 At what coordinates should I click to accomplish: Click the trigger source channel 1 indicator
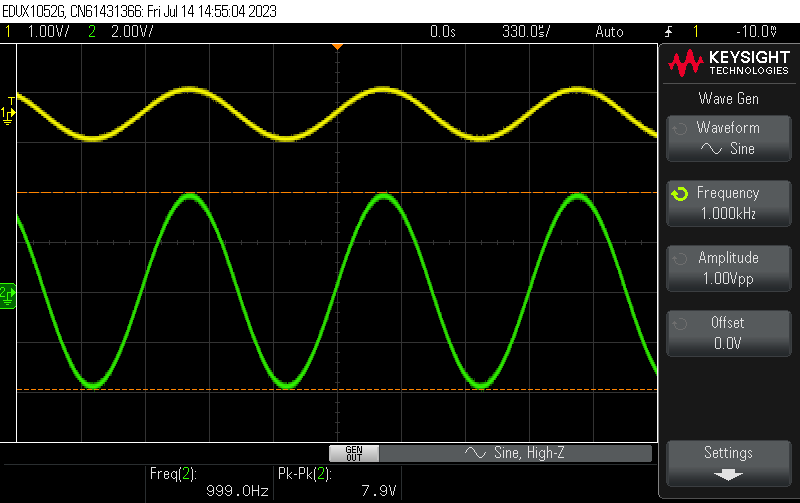click(695, 32)
